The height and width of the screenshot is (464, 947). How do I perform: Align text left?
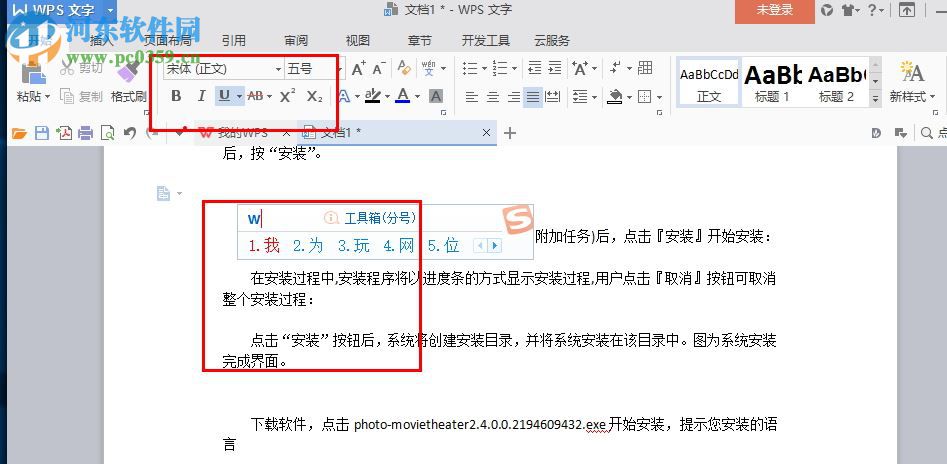pos(472,97)
